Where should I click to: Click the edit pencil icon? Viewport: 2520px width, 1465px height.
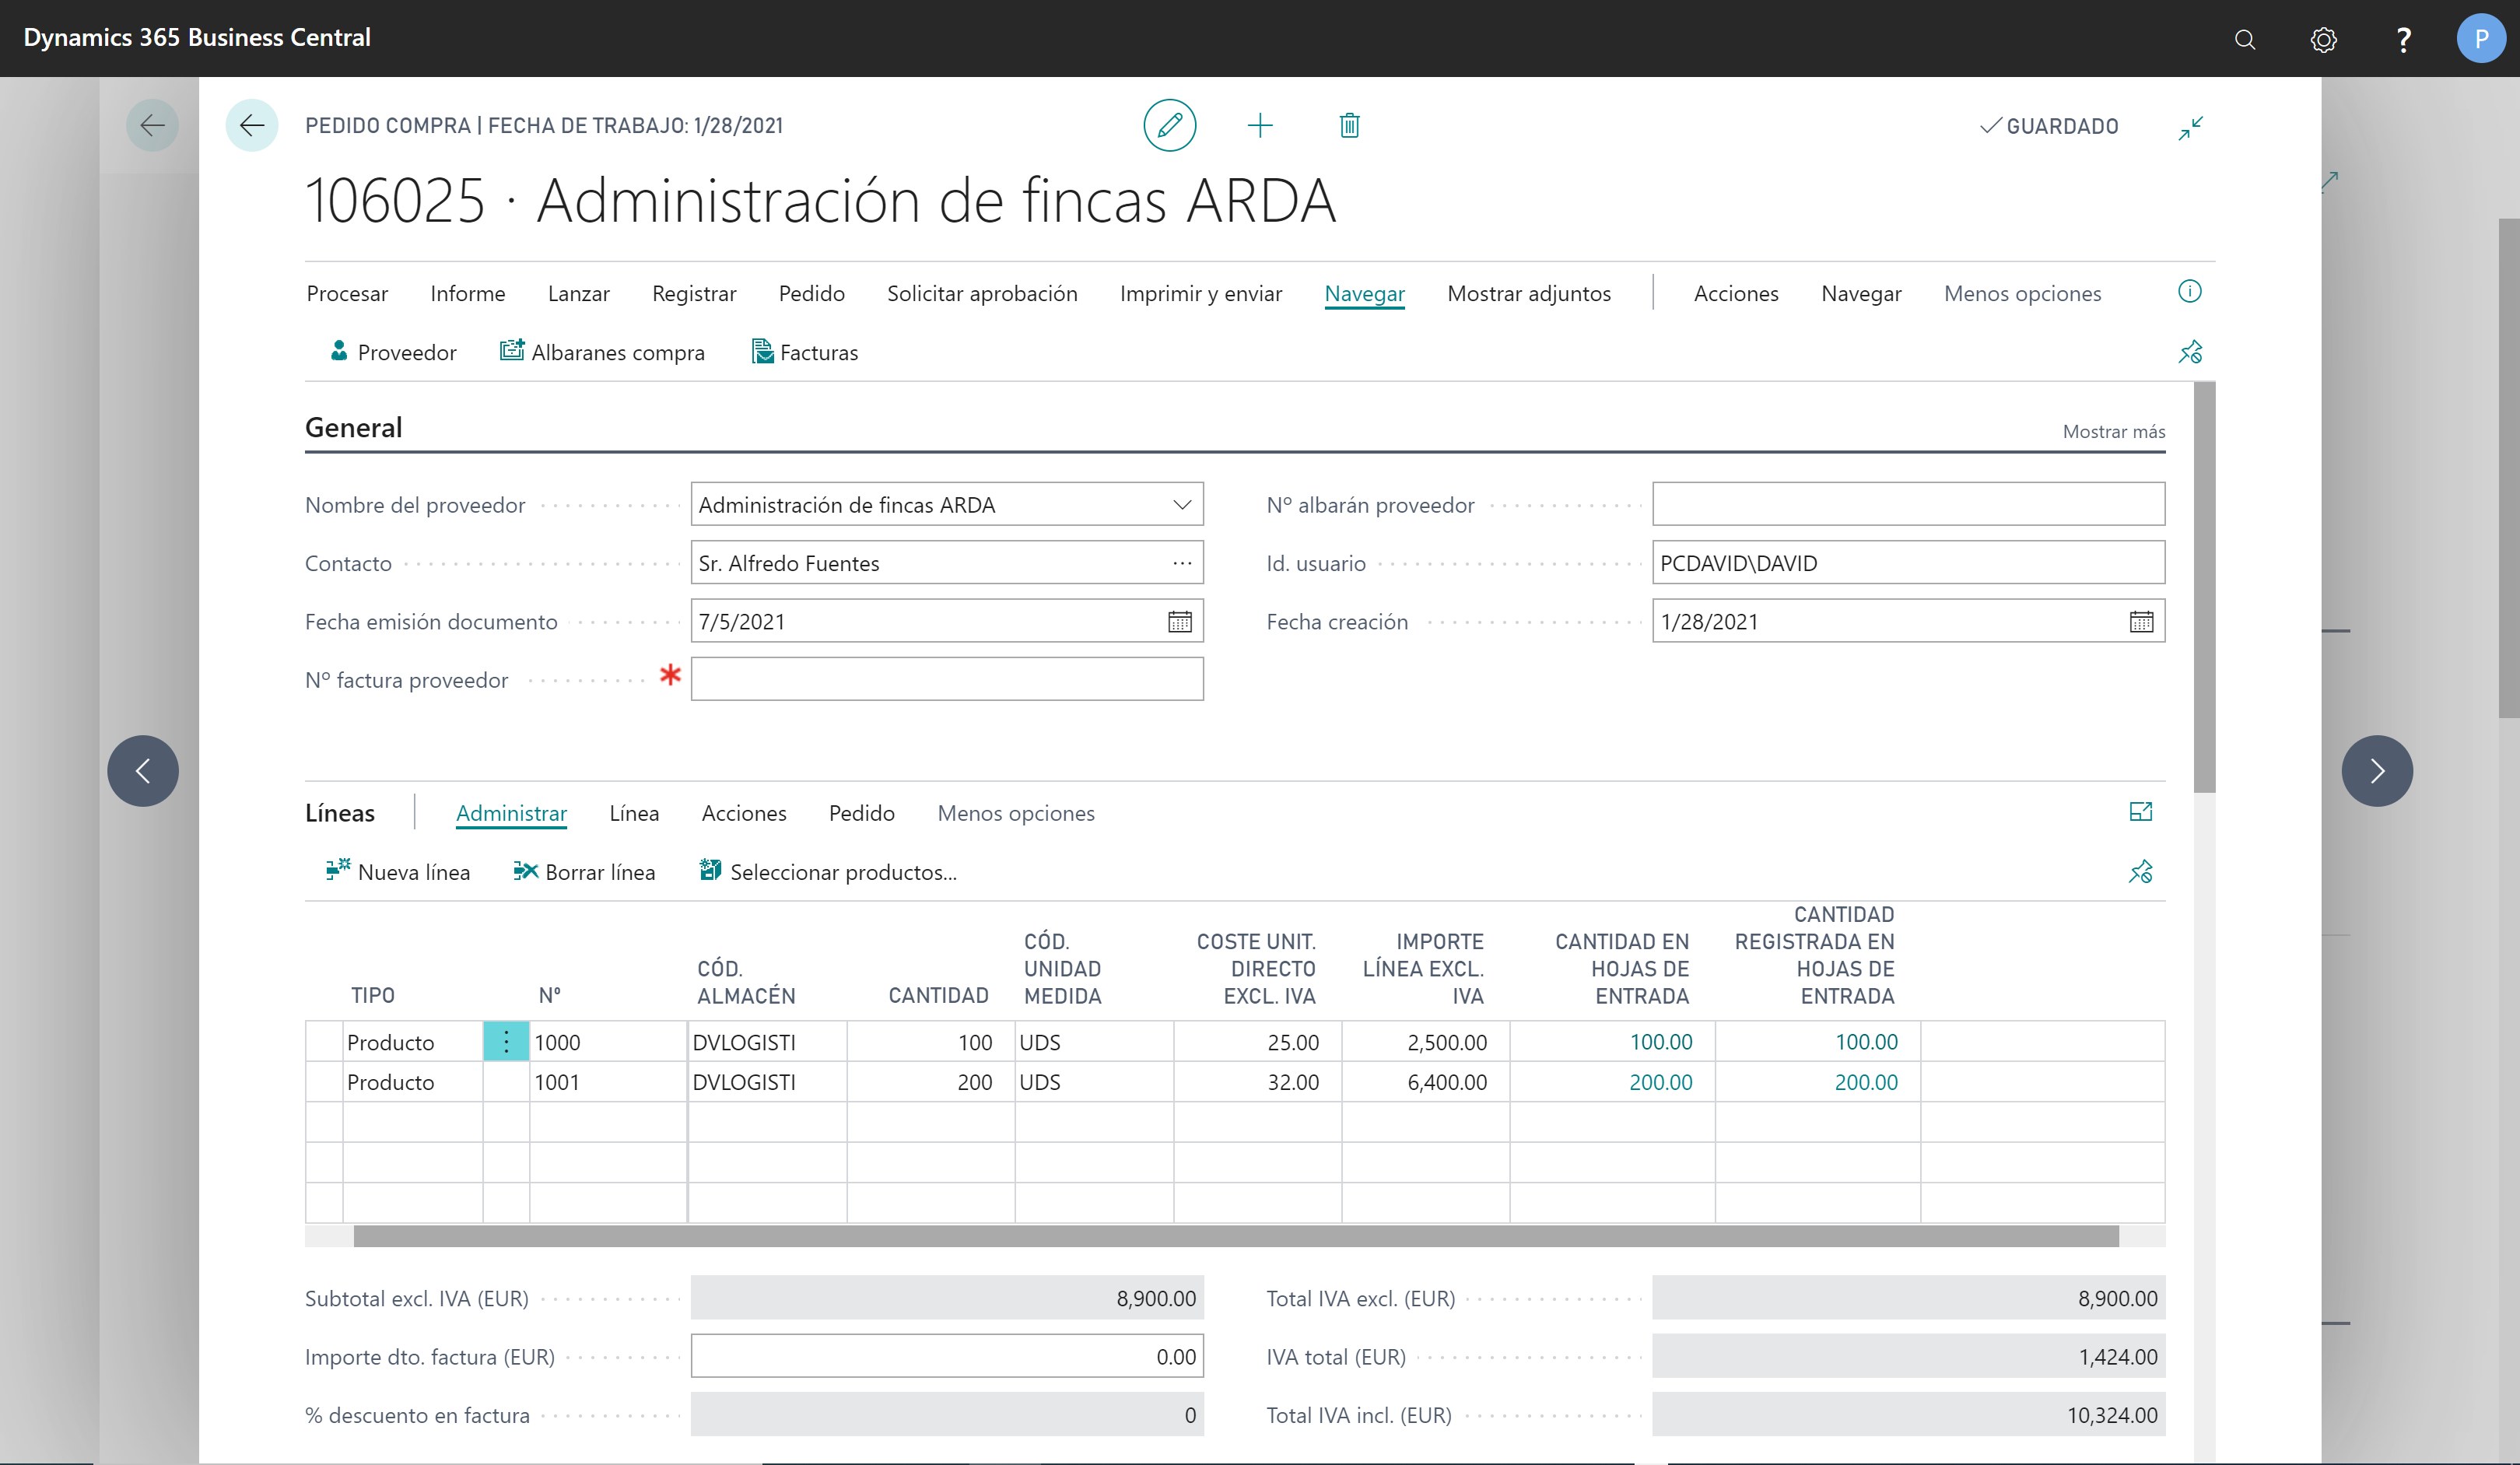click(1169, 125)
